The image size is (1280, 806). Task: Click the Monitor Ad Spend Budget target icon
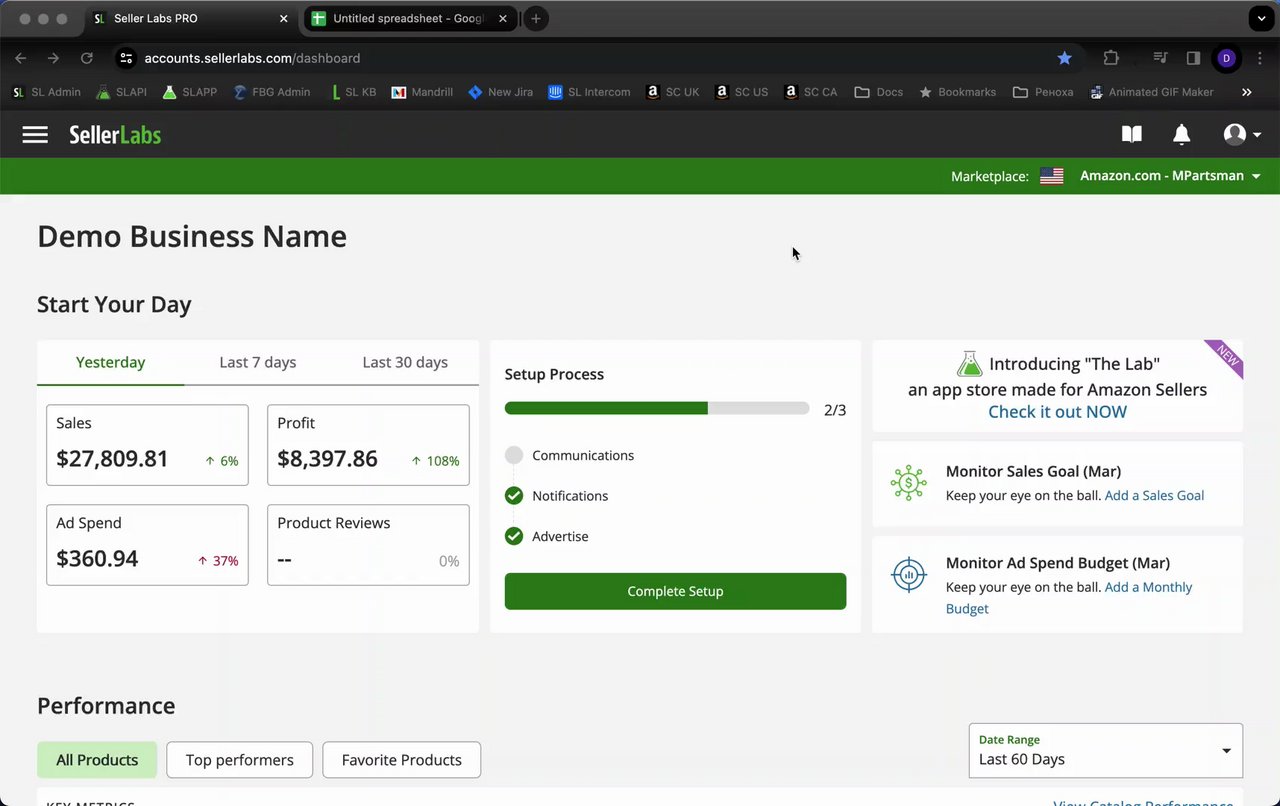[908, 575]
